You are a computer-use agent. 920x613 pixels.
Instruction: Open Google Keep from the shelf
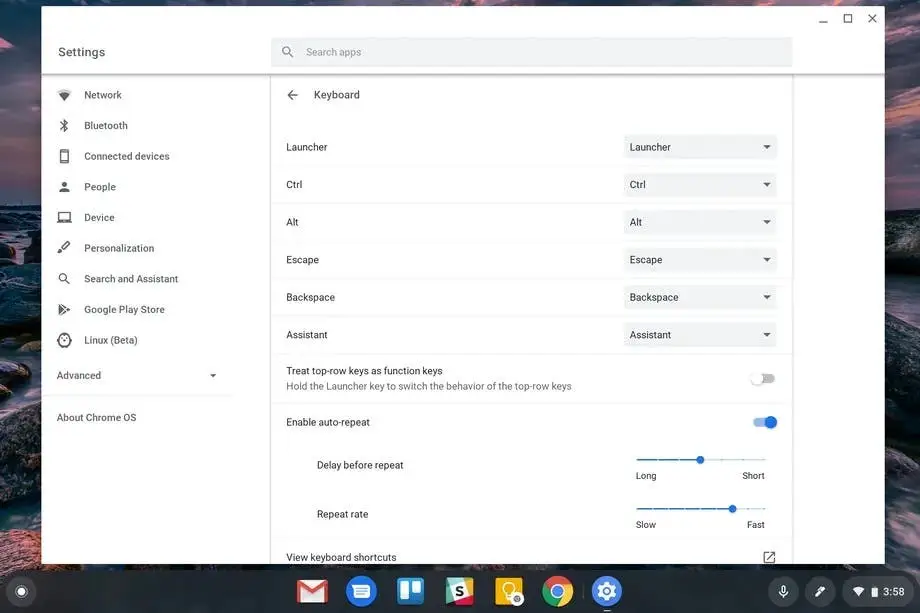click(508, 591)
